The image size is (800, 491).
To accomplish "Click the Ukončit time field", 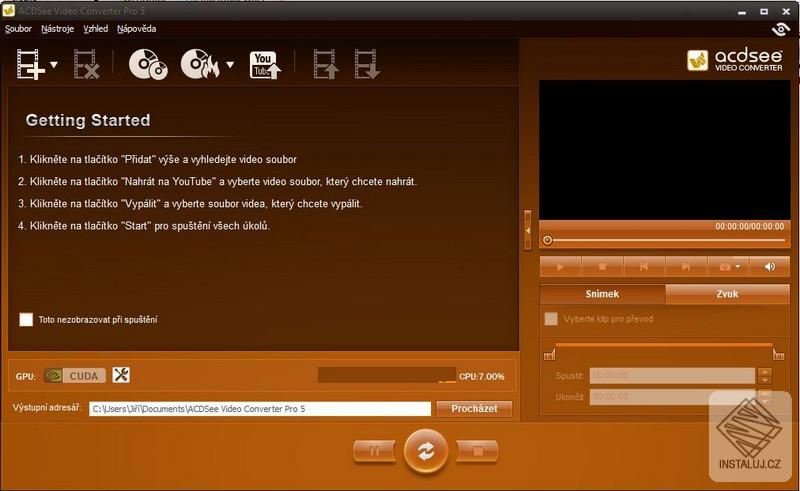I will coord(672,397).
